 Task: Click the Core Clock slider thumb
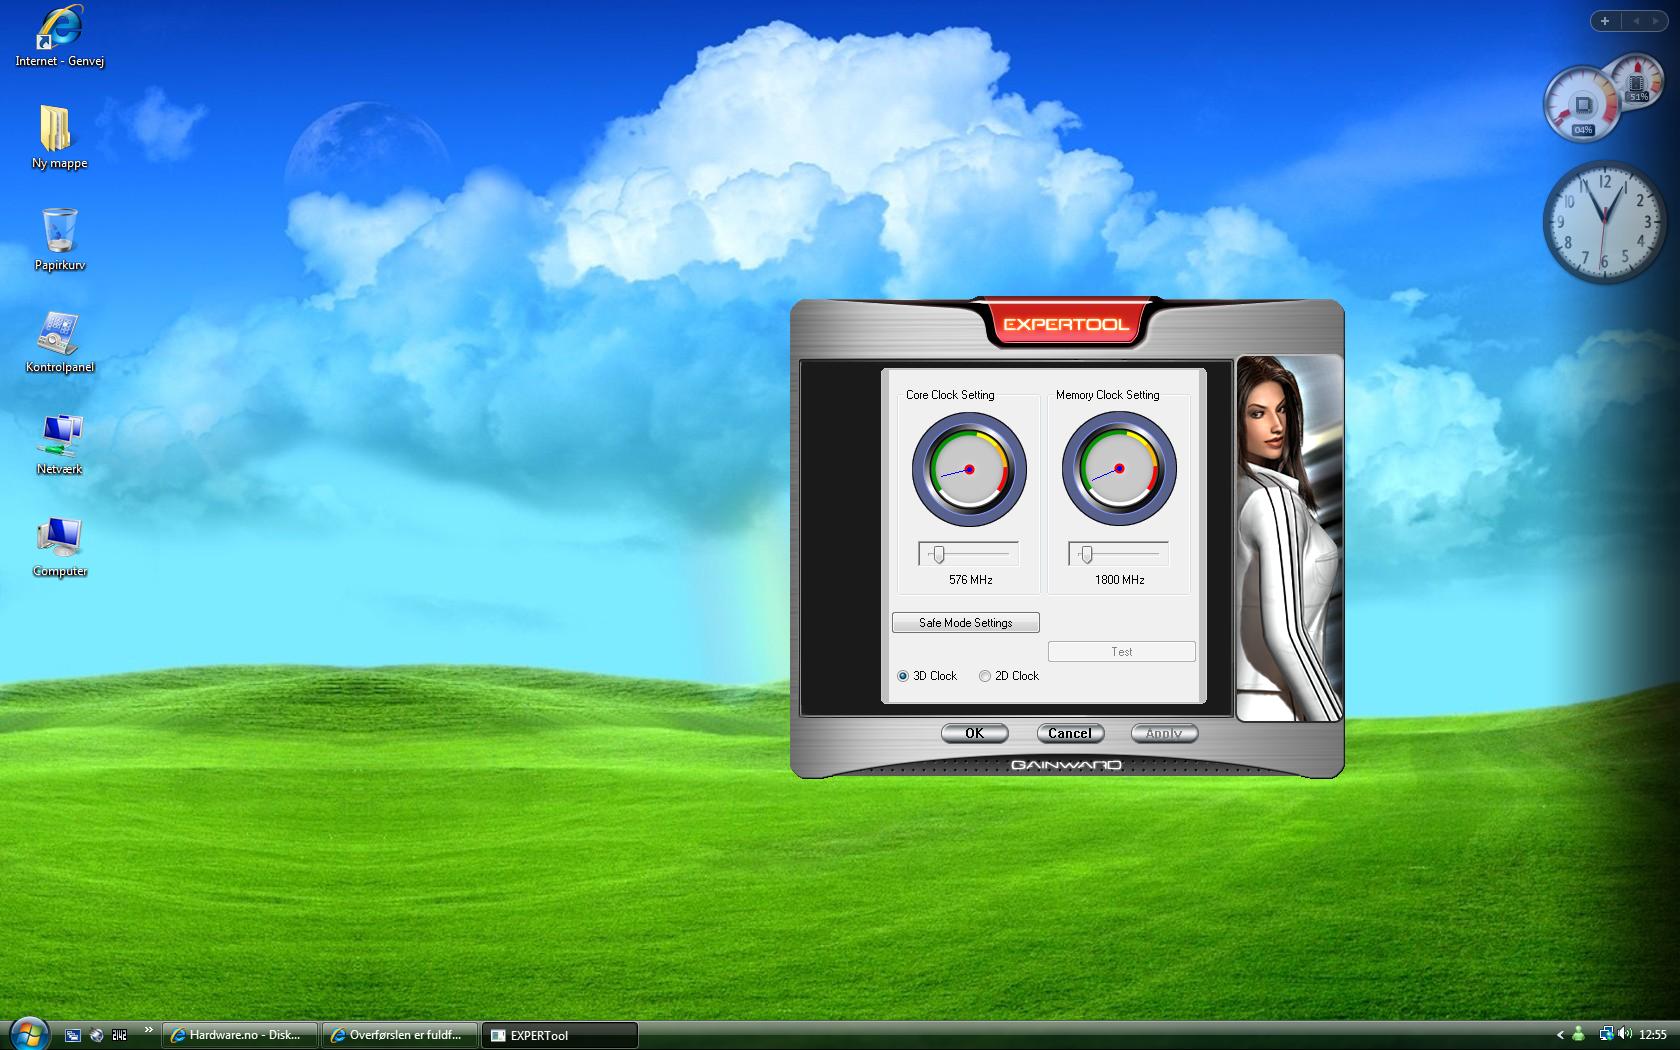(938, 554)
